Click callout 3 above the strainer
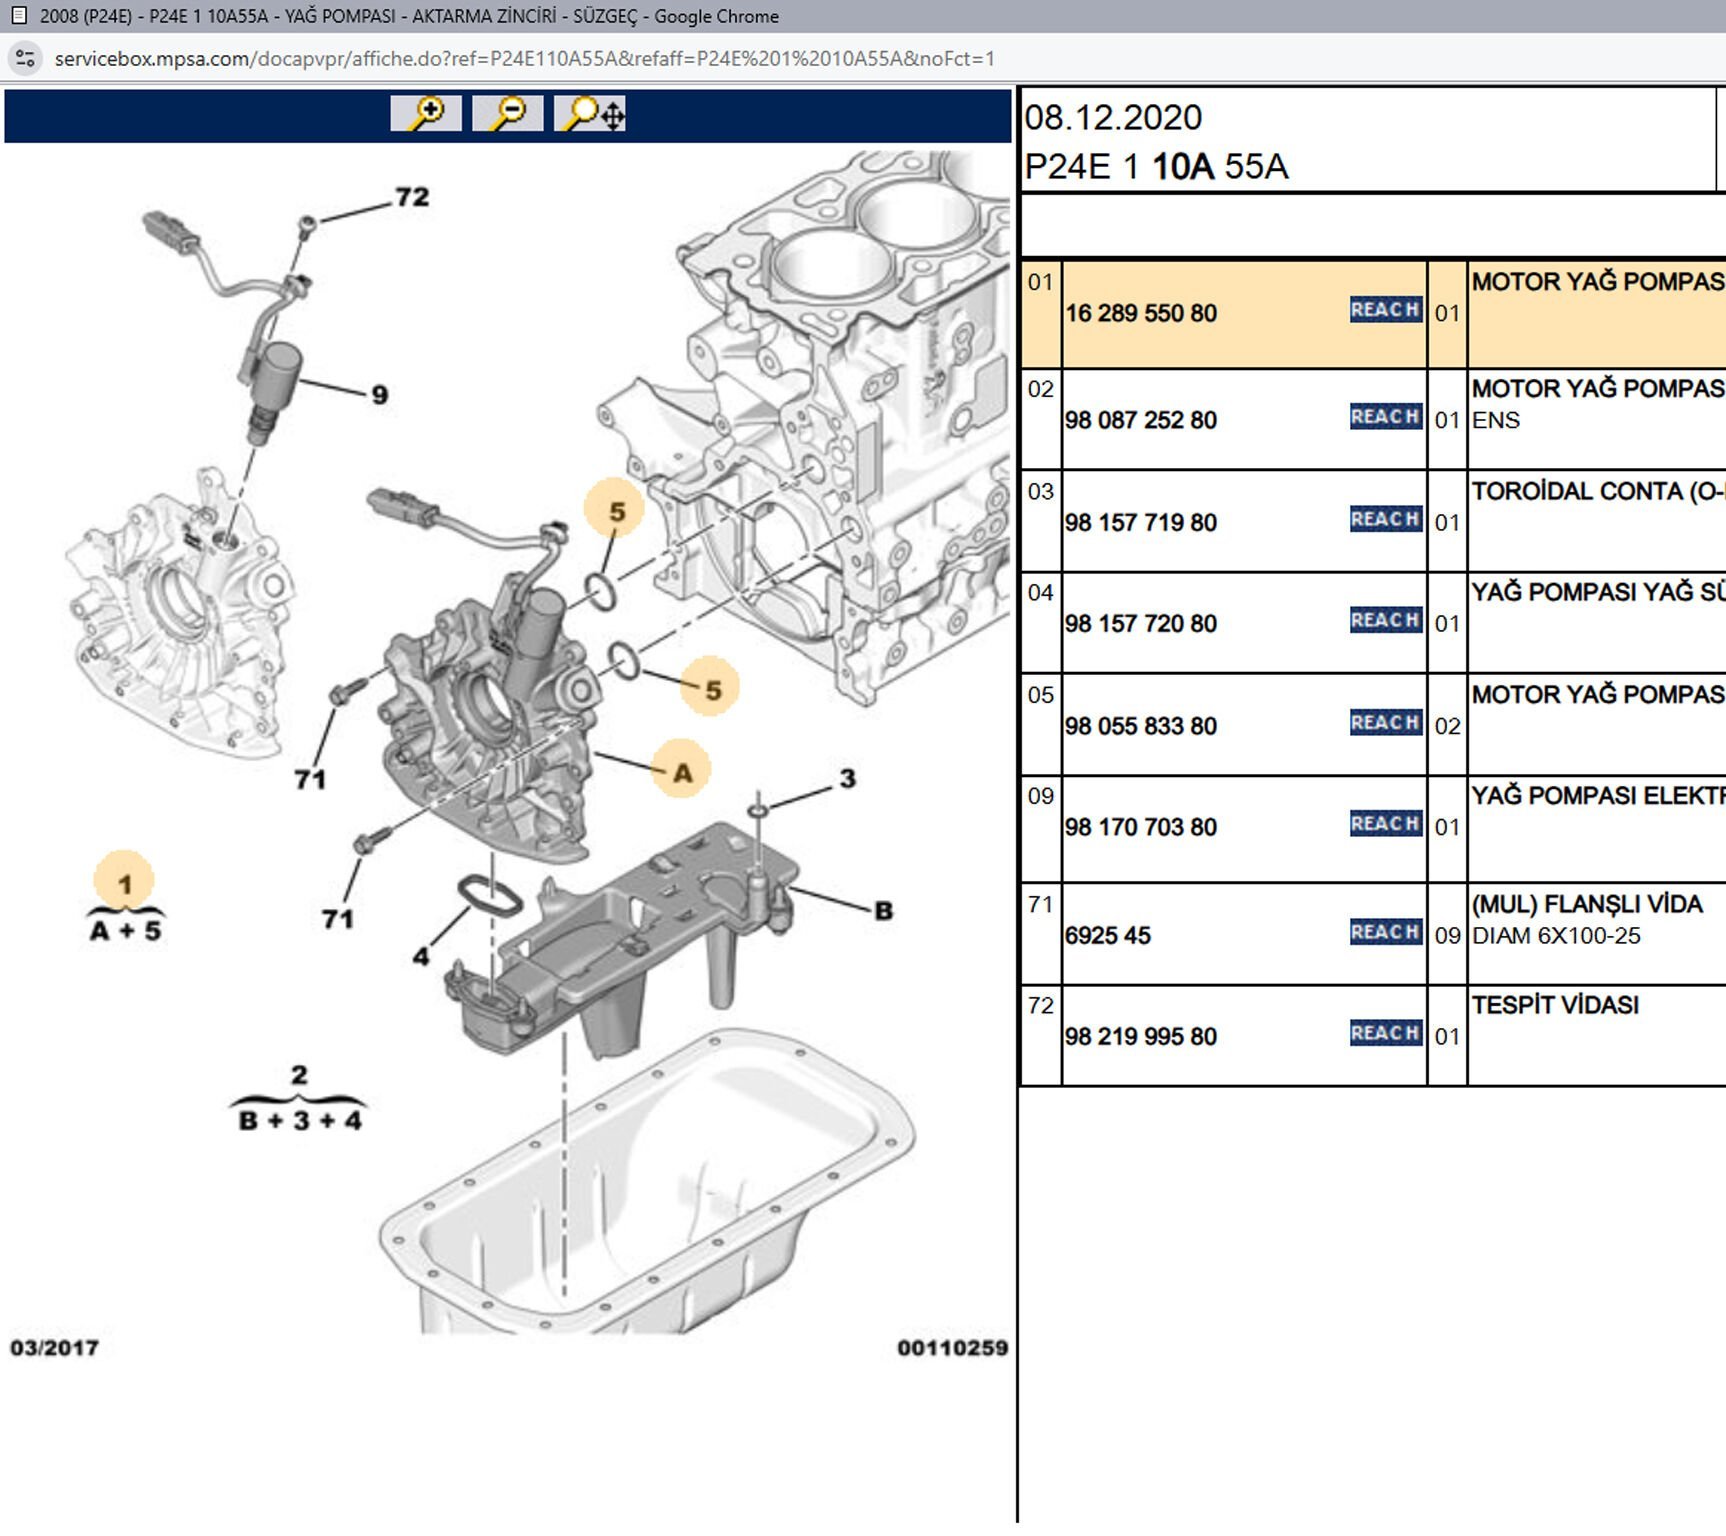Screen dimensions: 1726x1536 coord(847,778)
